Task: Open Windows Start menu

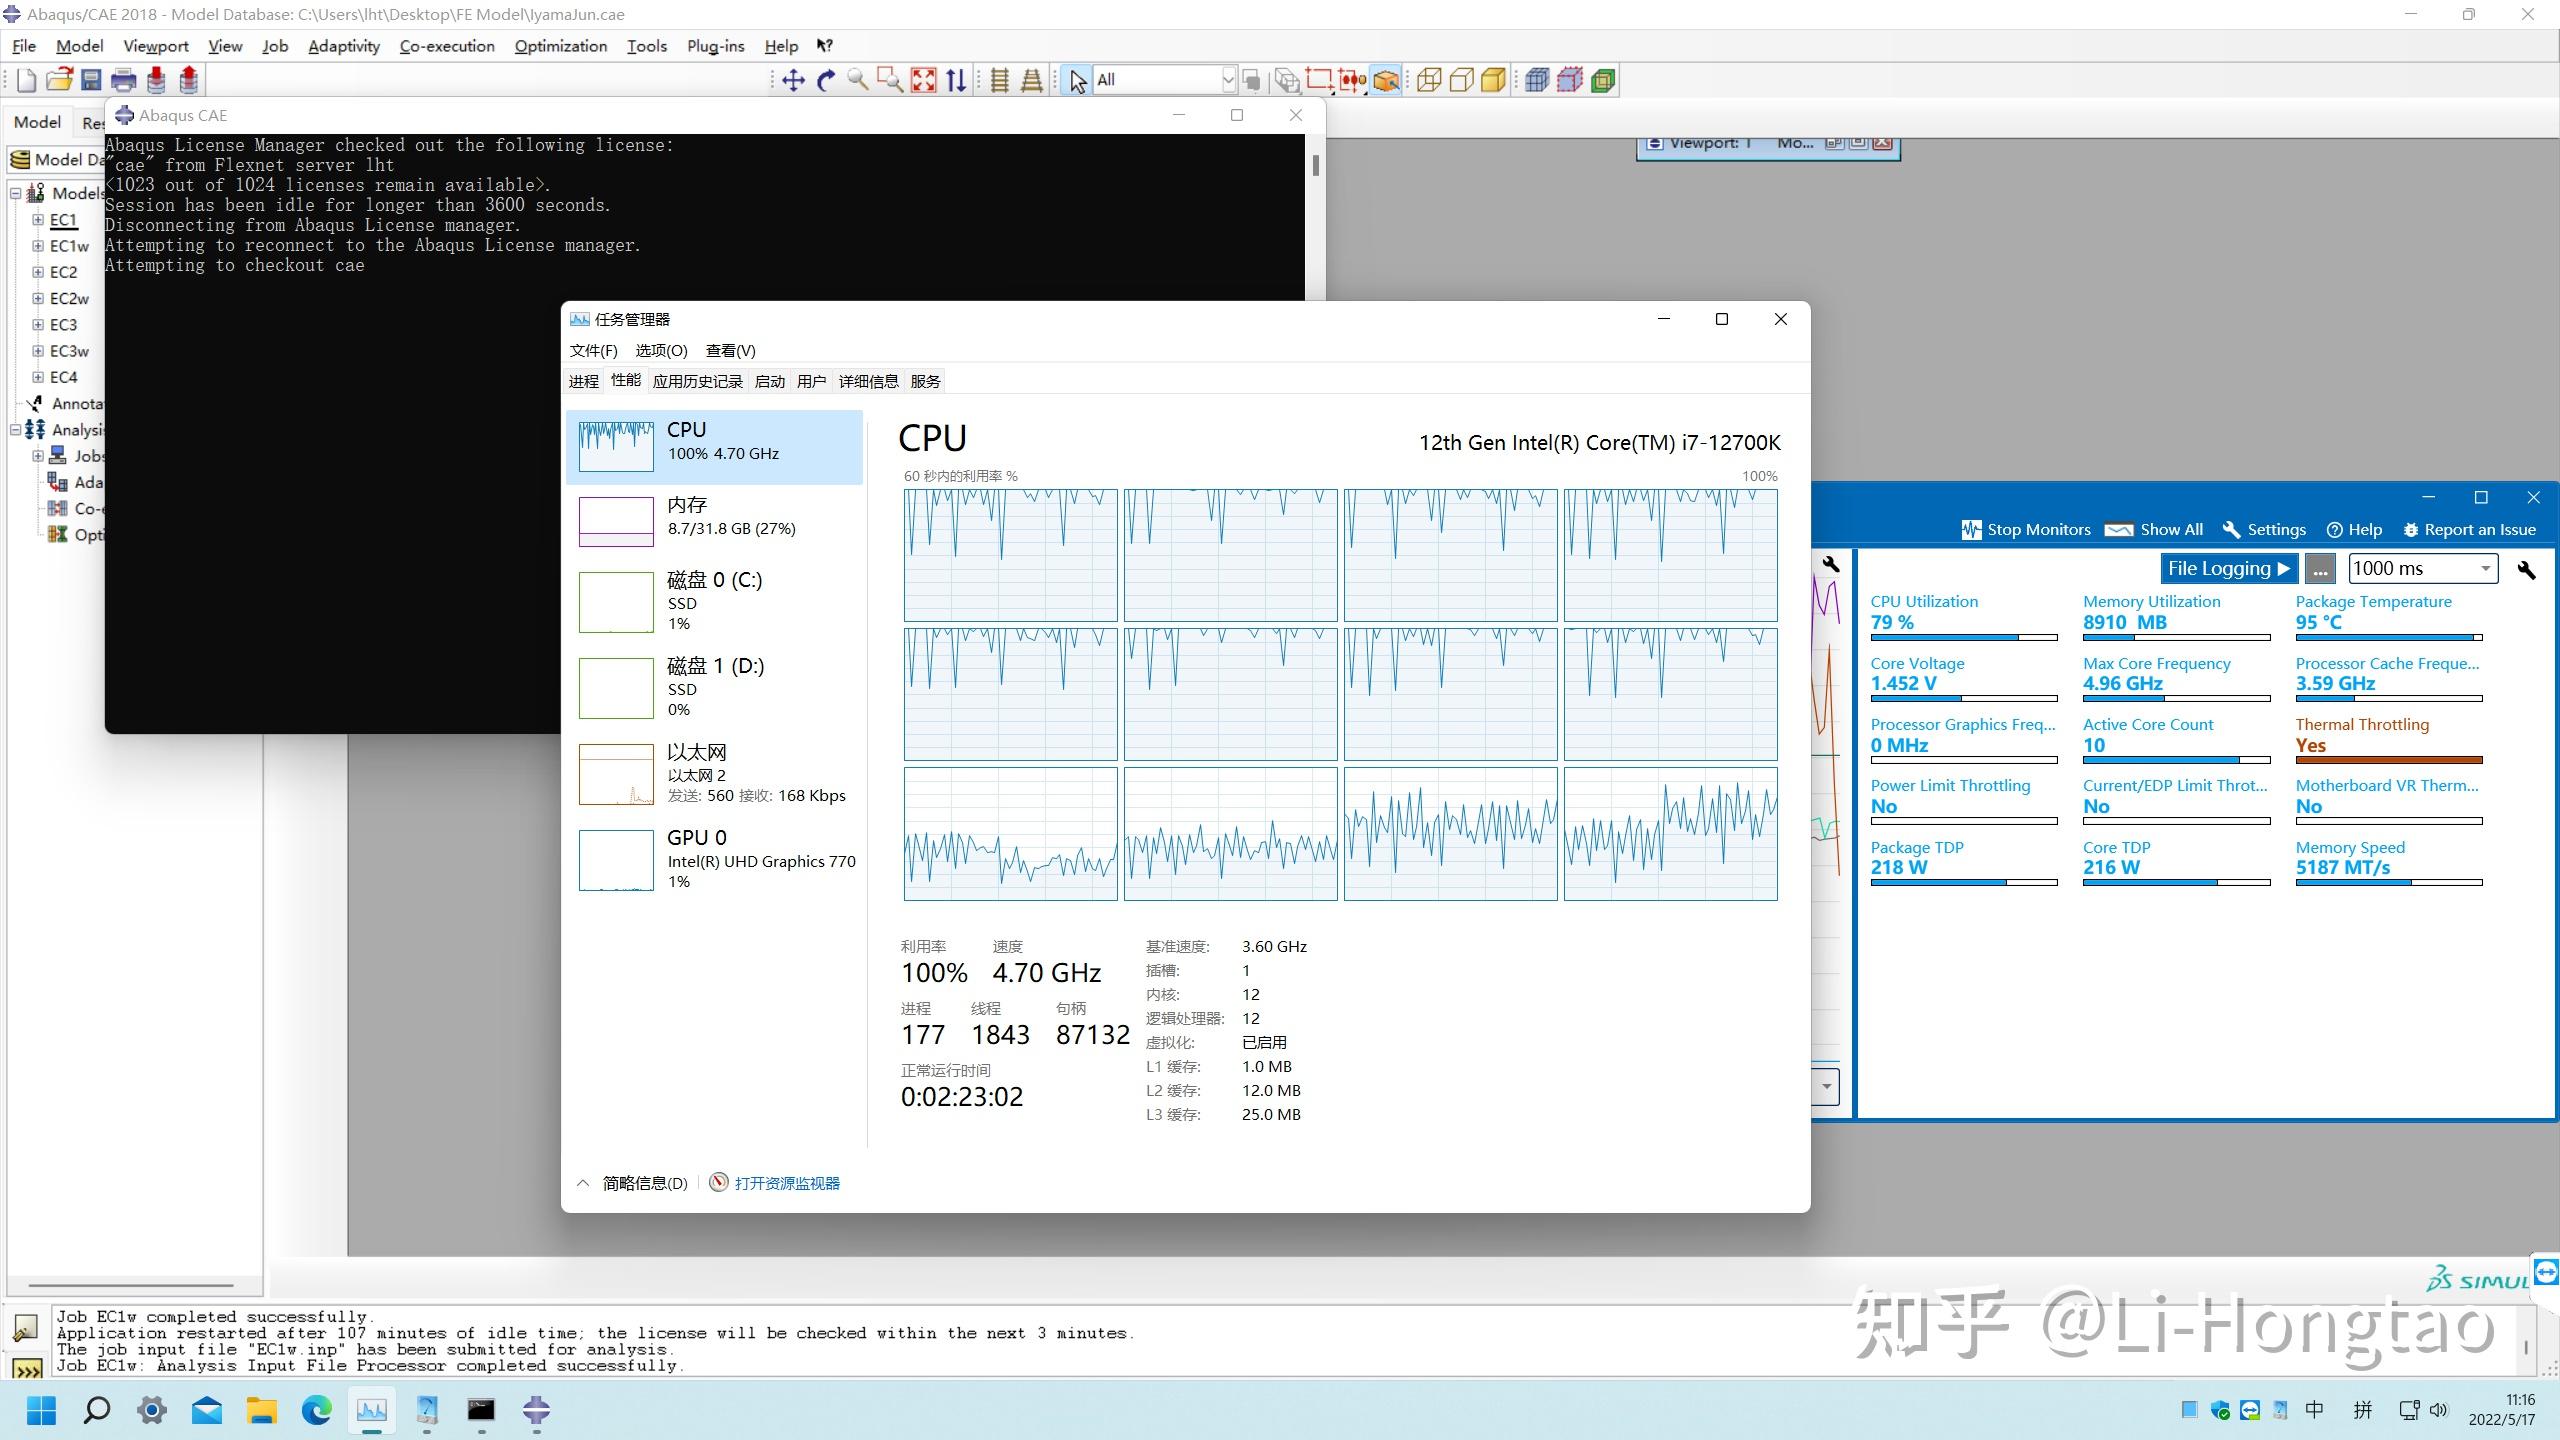Action: [41, 1410]
